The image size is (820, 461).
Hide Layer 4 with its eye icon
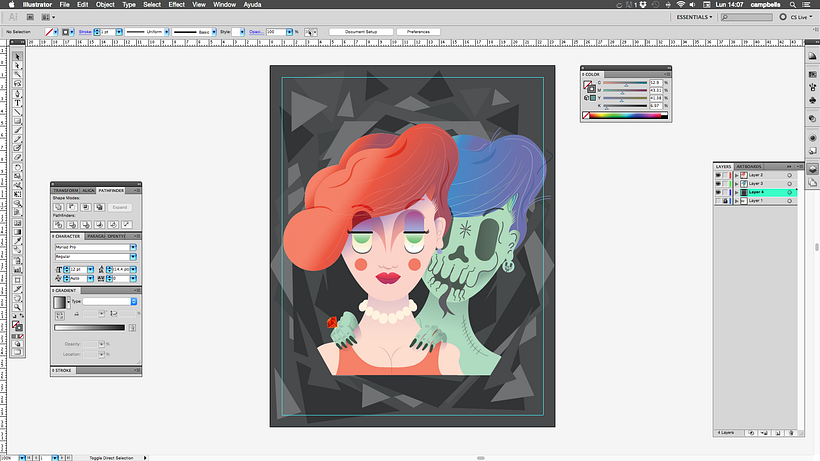tap(718, 192)
